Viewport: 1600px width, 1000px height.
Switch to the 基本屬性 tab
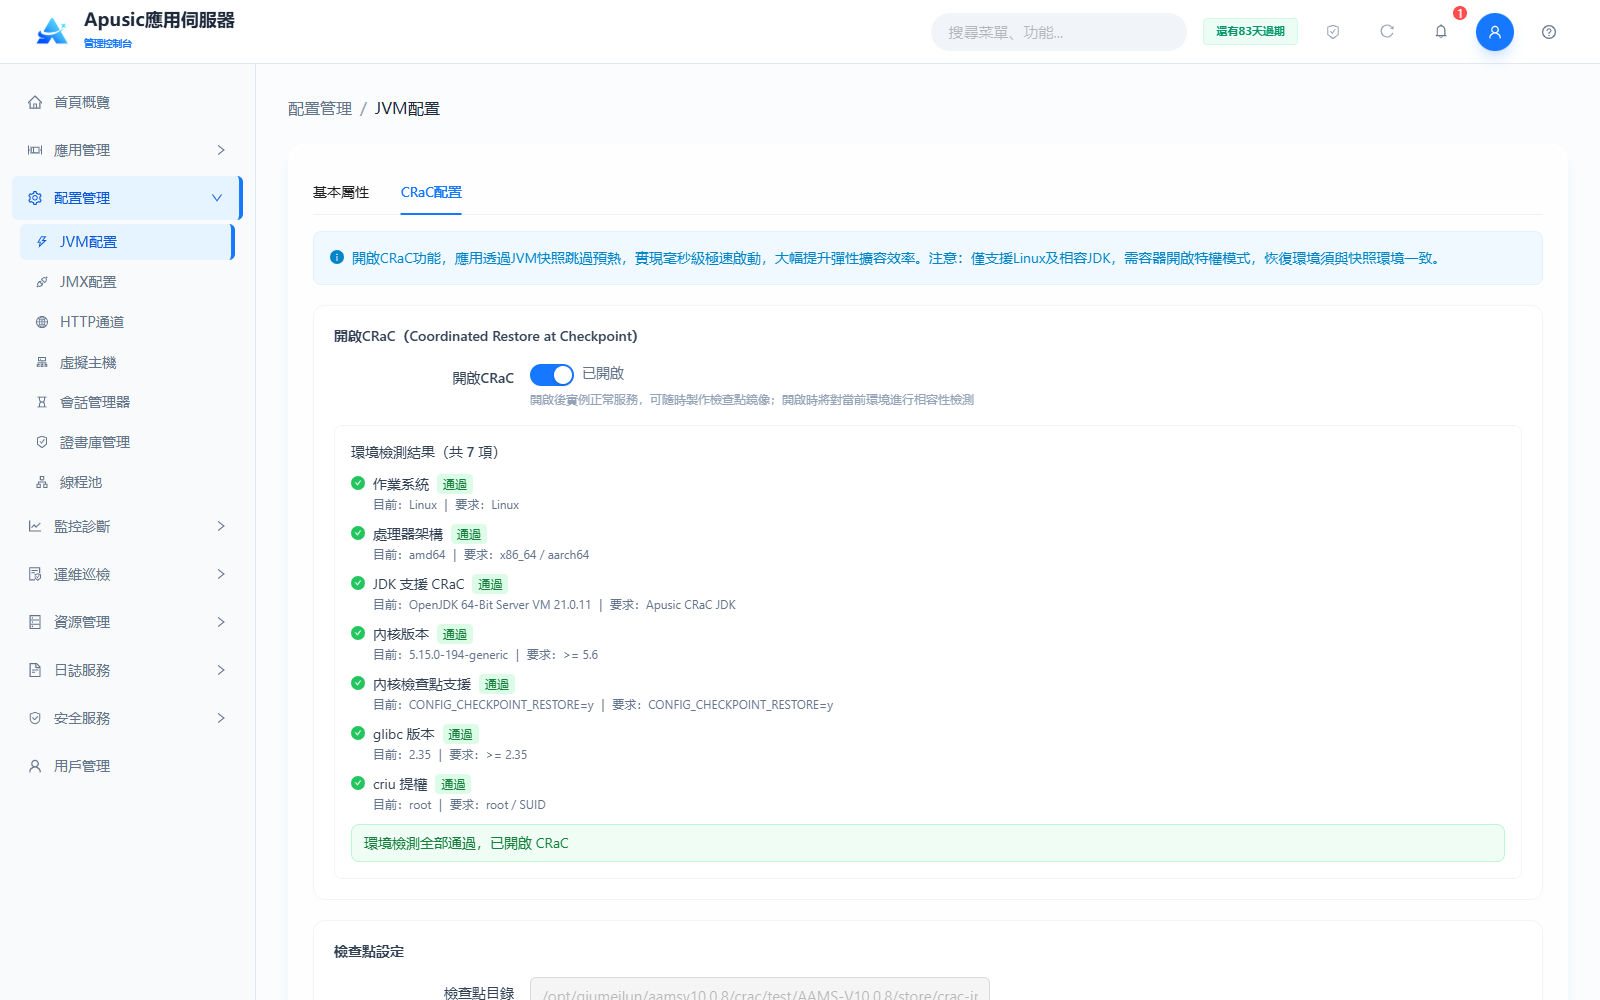341,192
